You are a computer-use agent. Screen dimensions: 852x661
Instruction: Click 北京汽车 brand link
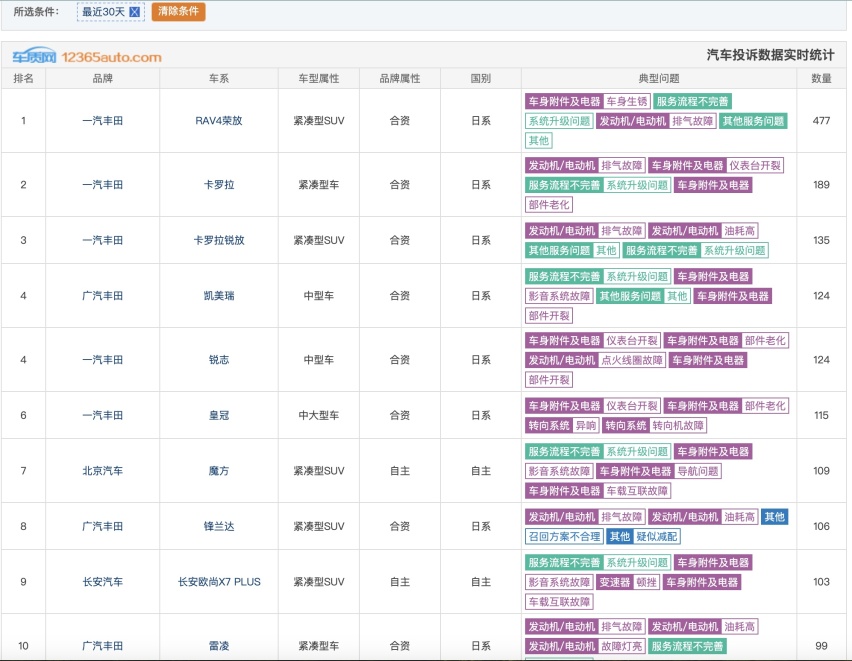(102, 471)
